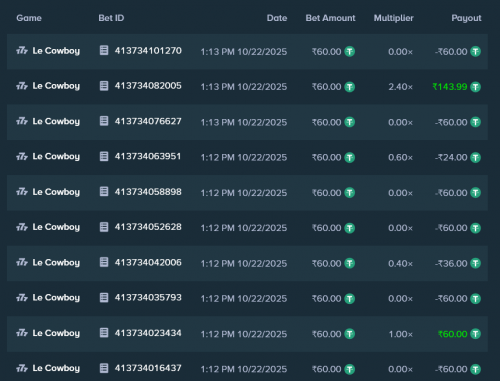Image resolution: width=500 pixels, height=381 pixels.
Task: Open receipt icon for bet 413734082005
Action: pos(104,86)
